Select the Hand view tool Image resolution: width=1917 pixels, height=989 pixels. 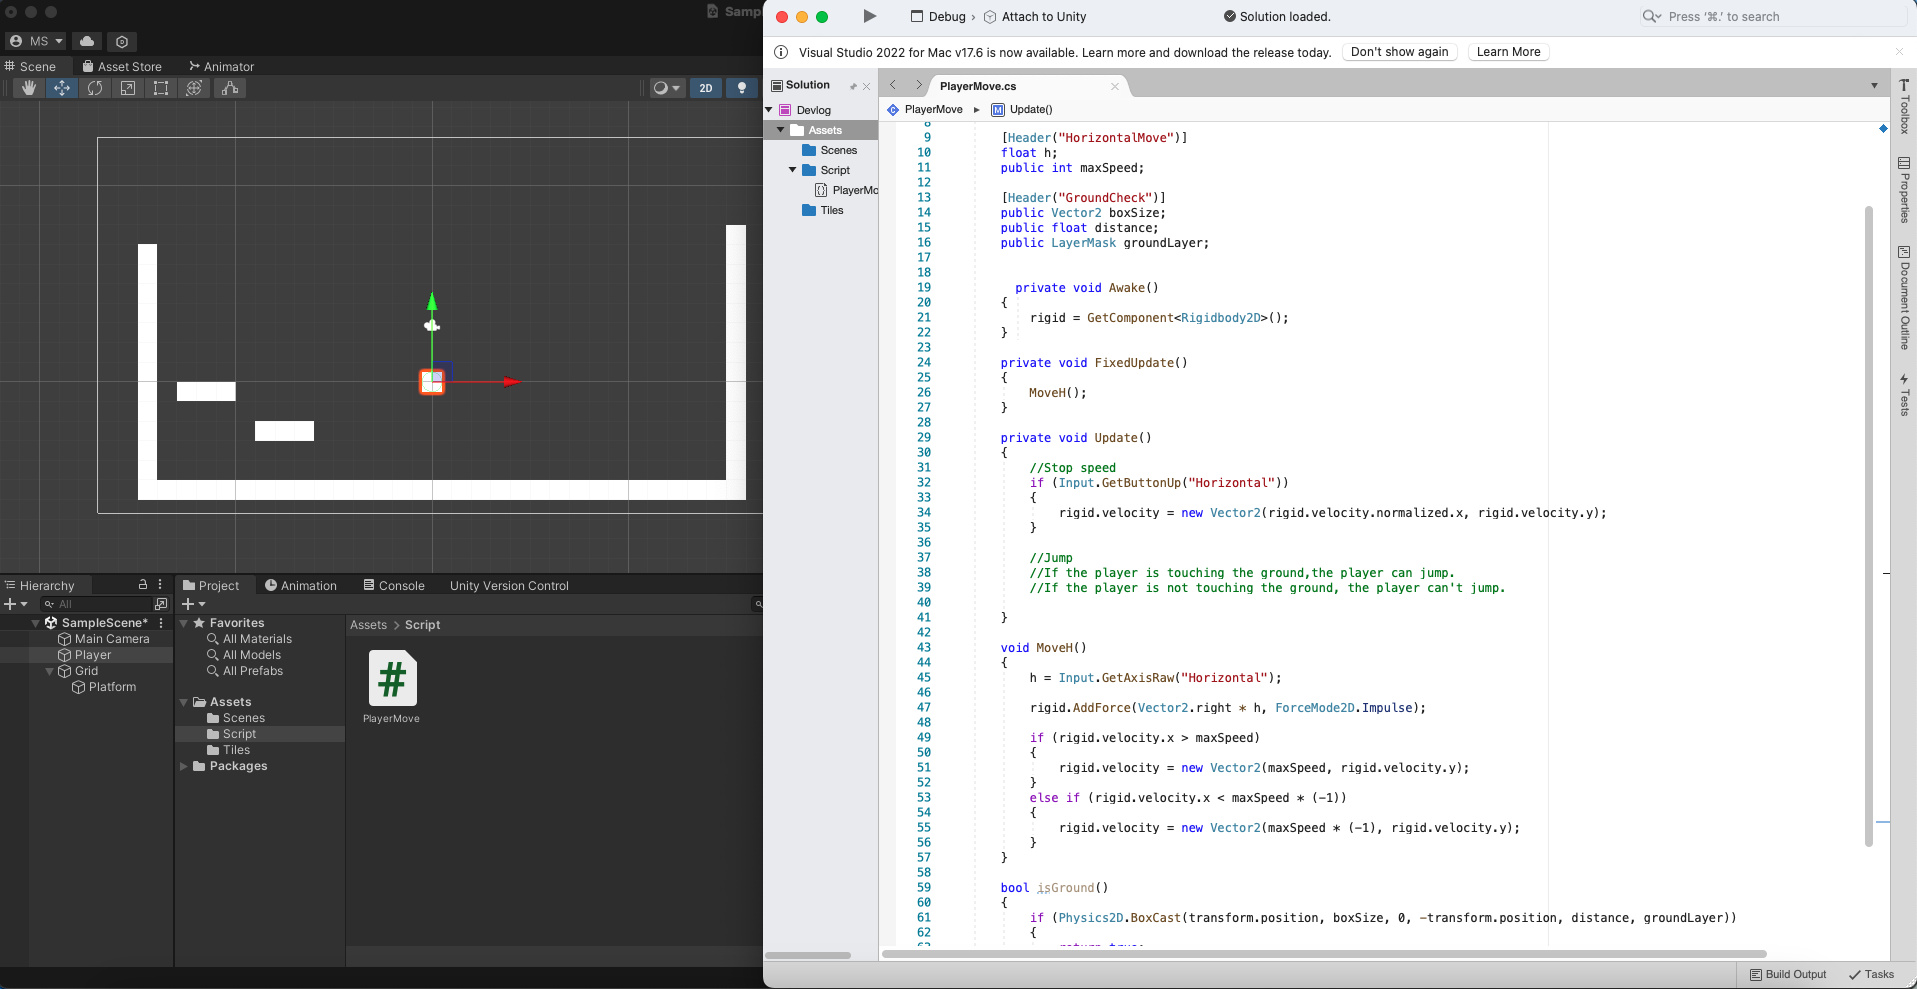[x=29, y=88]
